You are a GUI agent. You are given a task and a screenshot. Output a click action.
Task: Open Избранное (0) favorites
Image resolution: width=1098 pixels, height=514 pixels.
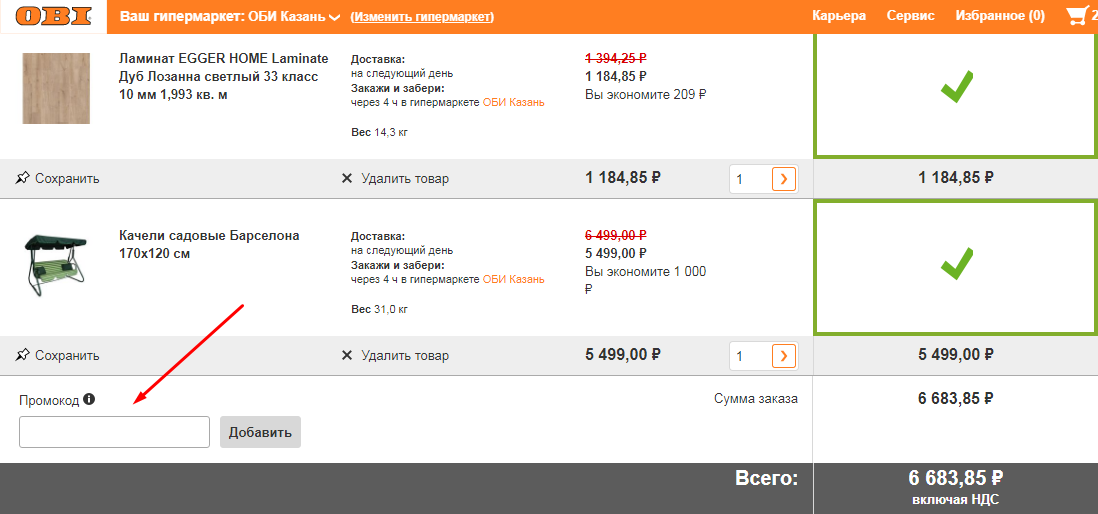tap(1000, 15)
